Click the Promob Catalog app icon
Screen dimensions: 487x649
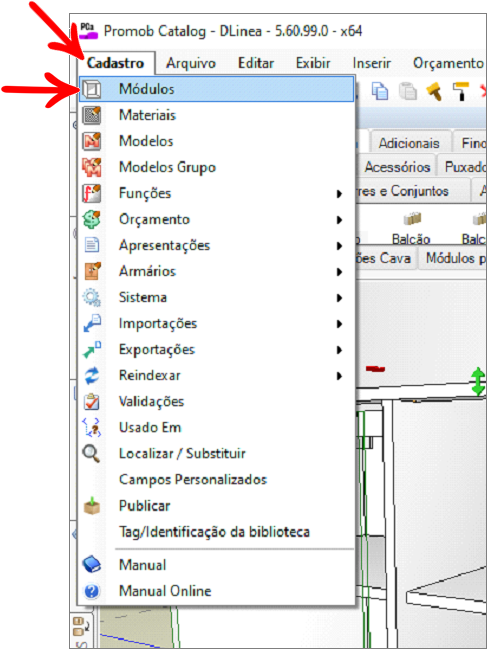(88, 31)
